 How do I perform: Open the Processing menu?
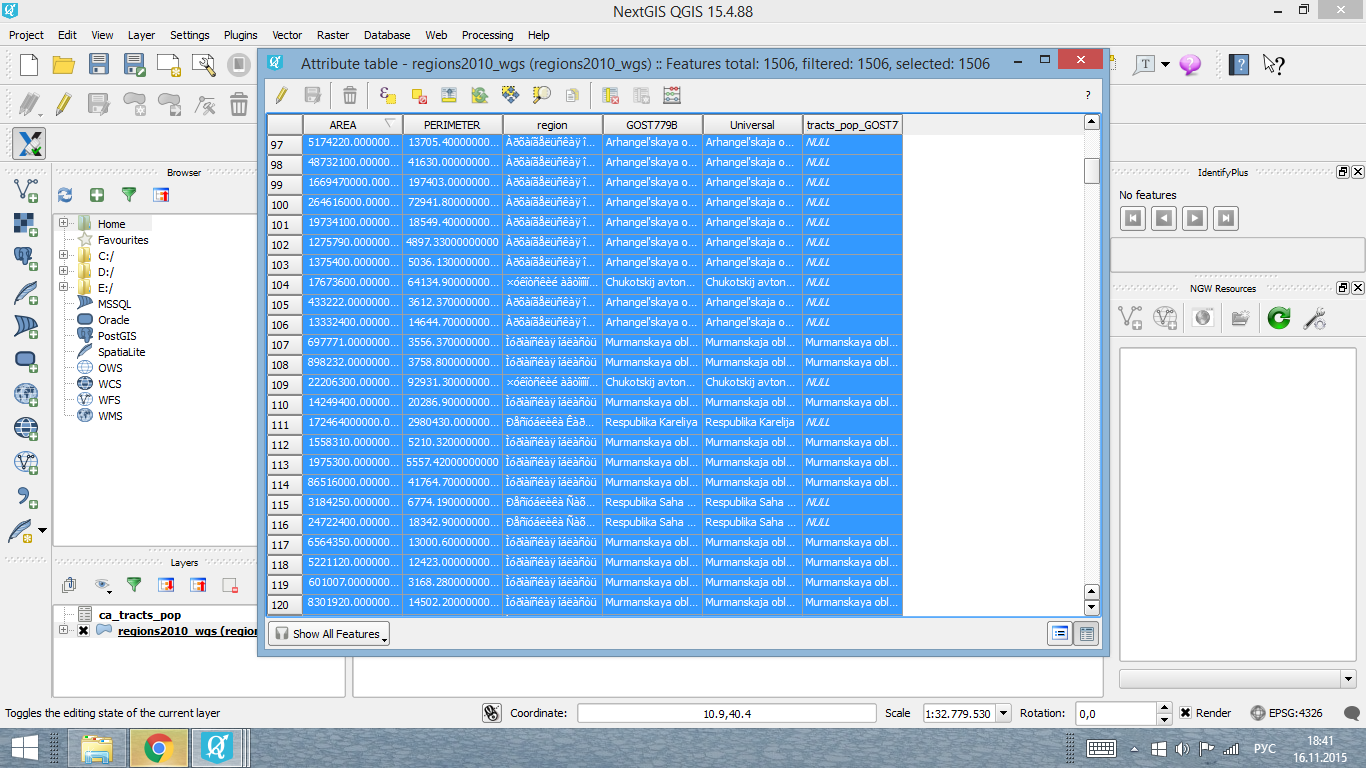tap(487, 35)
